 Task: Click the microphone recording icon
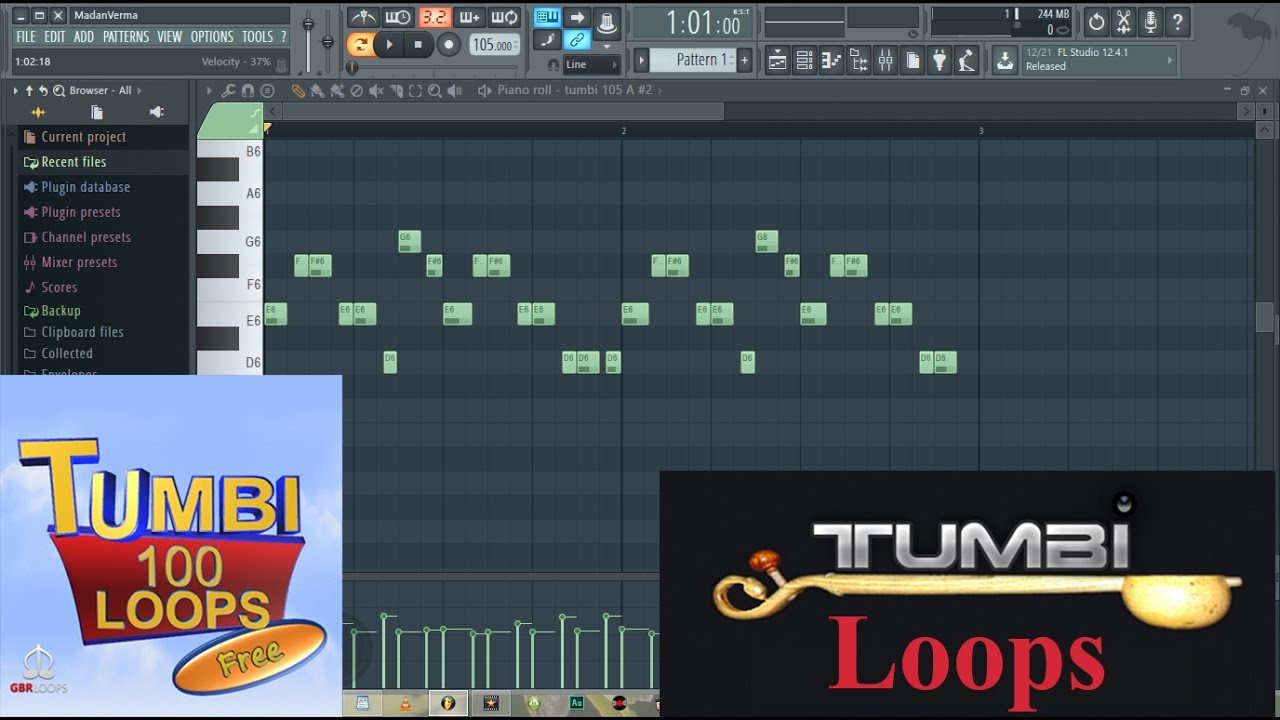click(x=1151, y=21)
